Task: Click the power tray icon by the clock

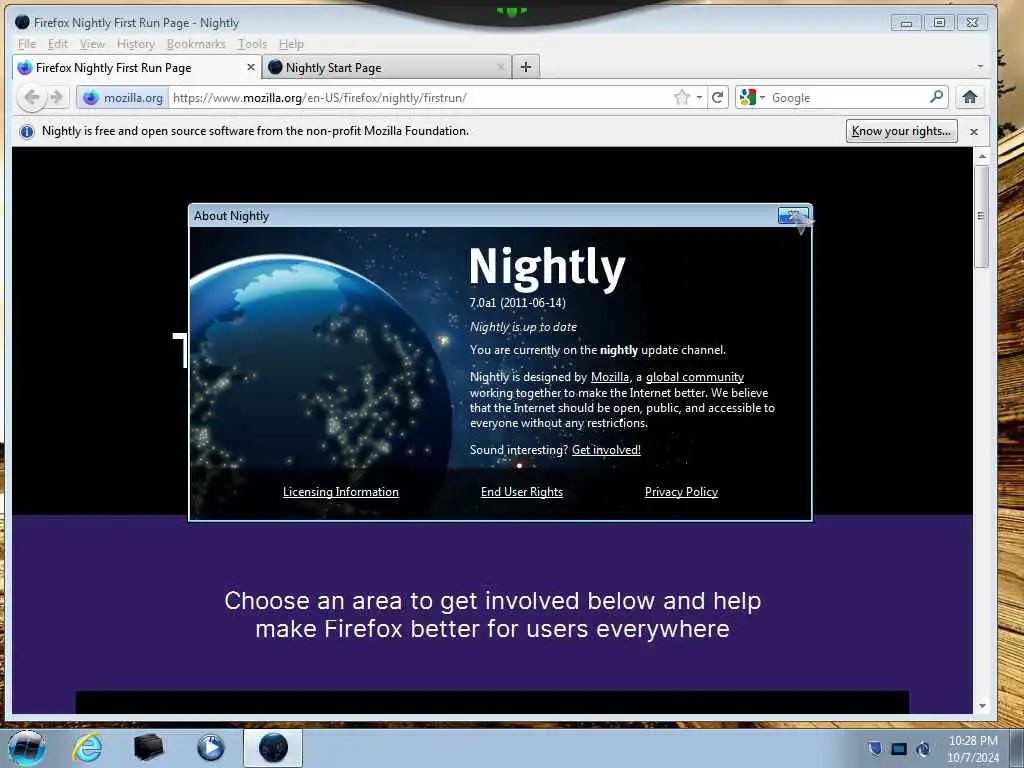Action: pyautogui.click(x=923, y=748)
